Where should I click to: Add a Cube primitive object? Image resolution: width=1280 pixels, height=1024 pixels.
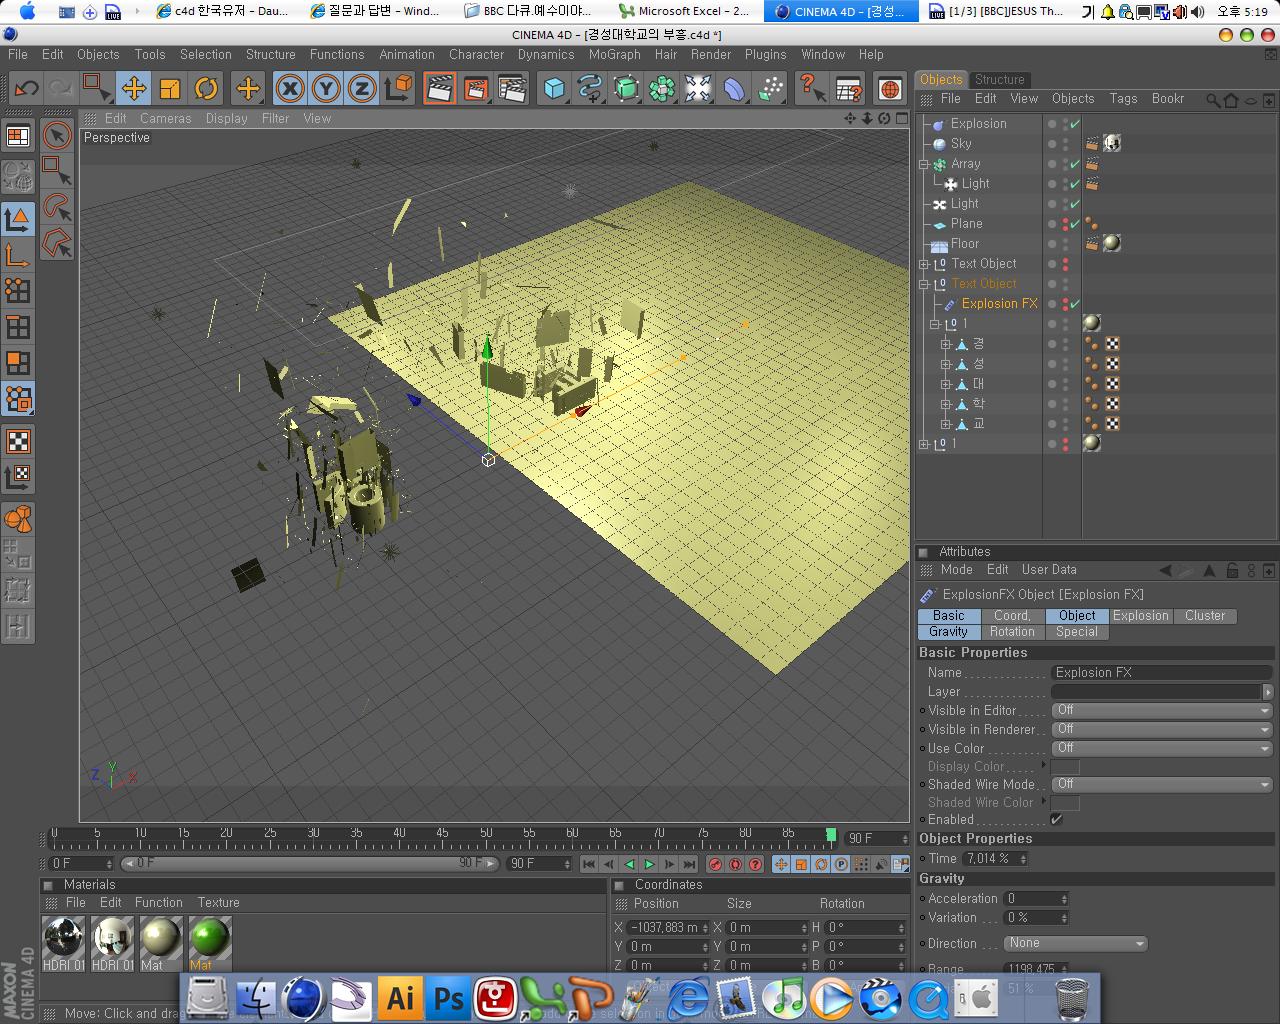pyautogui.click(x=554, y=88)
